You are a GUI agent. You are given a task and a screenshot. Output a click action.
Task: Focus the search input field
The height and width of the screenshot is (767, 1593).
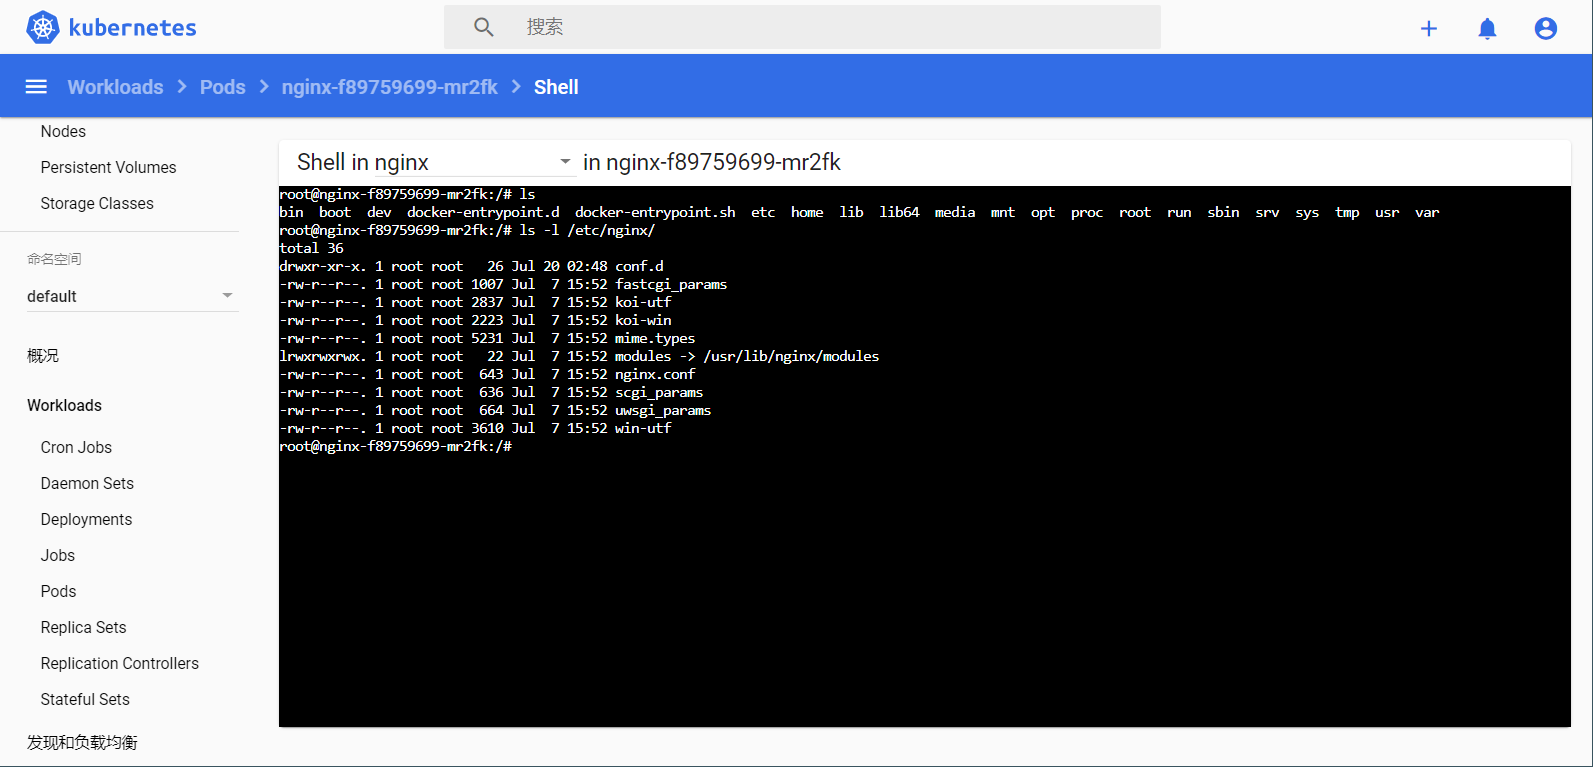(802, 27)
